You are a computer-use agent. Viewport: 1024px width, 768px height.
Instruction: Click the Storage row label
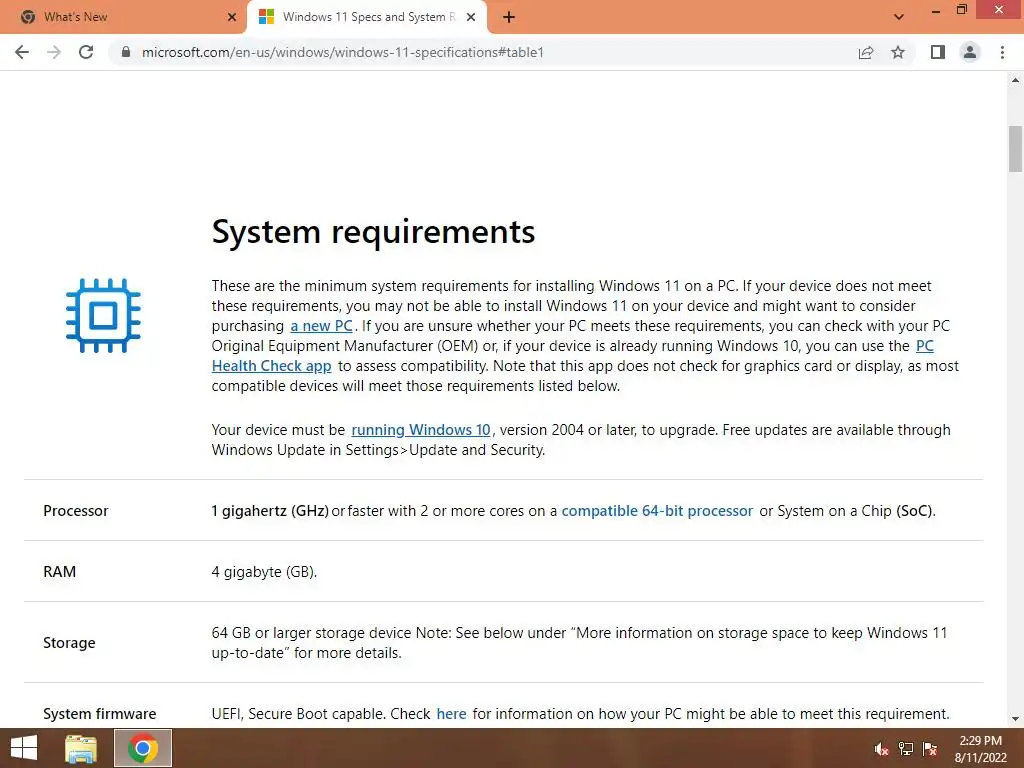coord(69,643)
